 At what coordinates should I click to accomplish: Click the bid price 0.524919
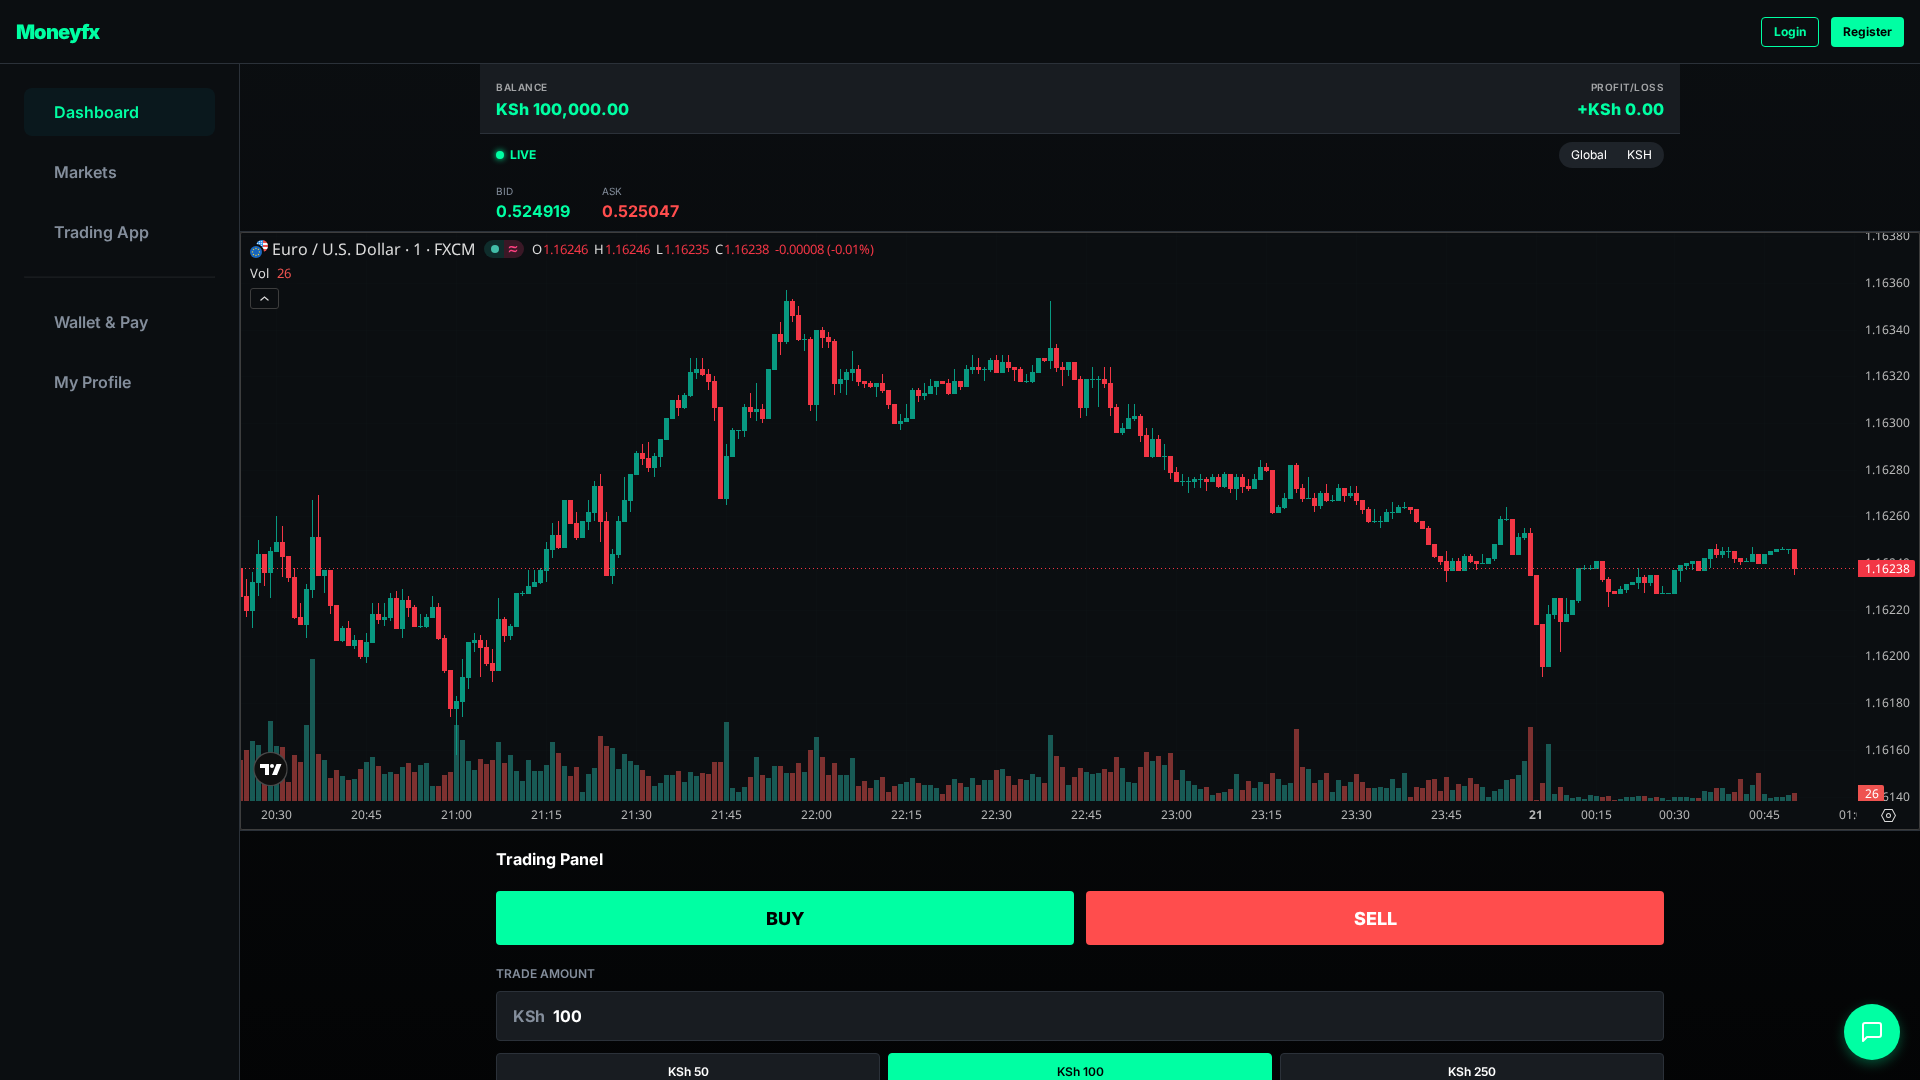(533, 211)
